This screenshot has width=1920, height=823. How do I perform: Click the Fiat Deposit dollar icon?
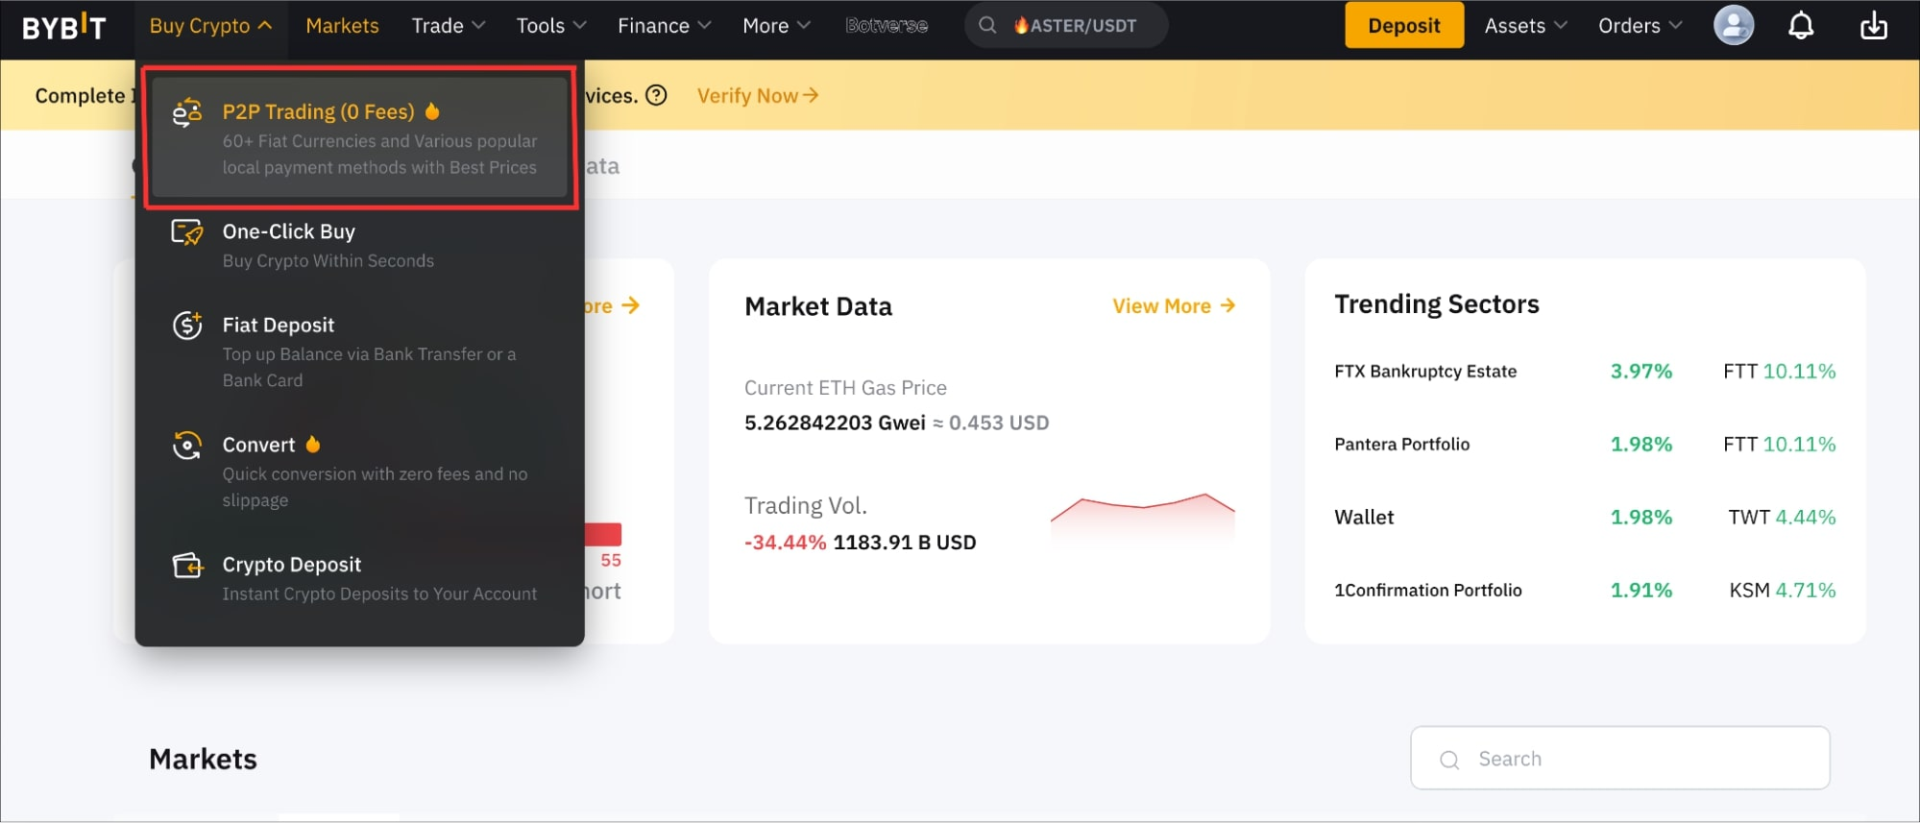coord(187,325)
